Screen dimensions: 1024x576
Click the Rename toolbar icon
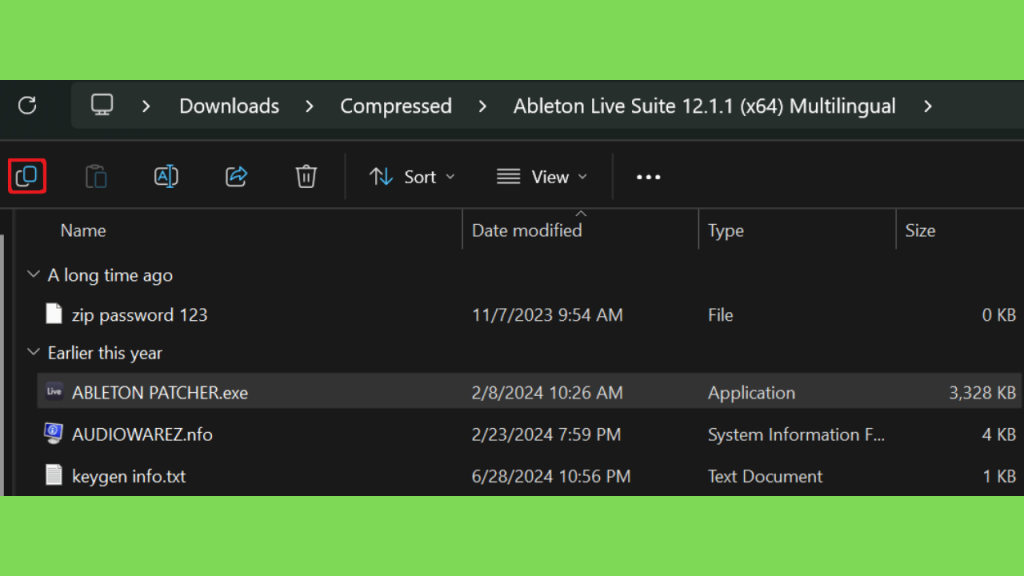[x=166, y=176]
